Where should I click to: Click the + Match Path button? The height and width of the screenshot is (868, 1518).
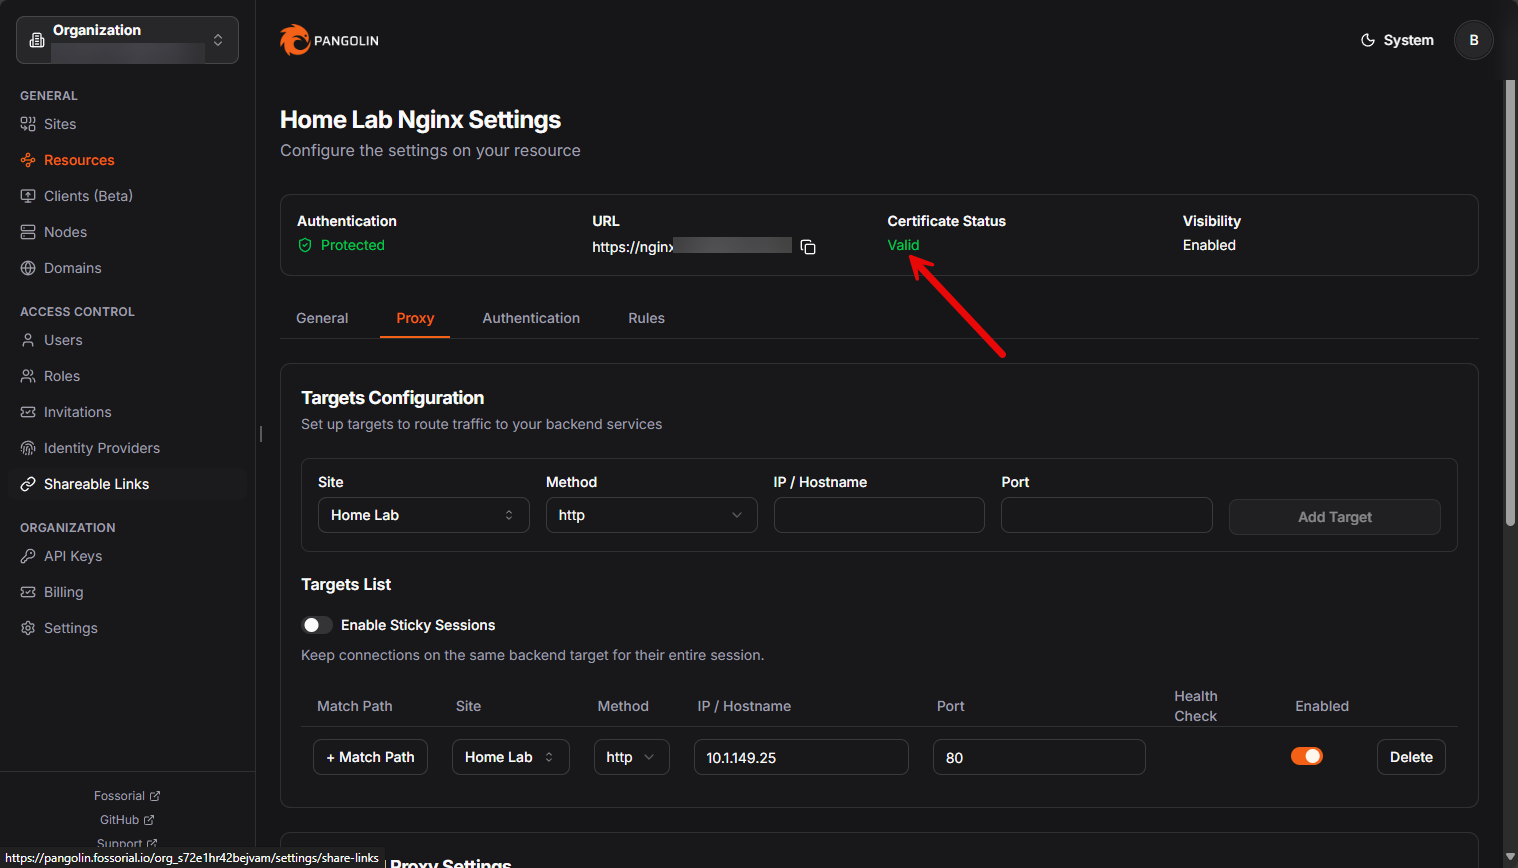tap(370, 757)
